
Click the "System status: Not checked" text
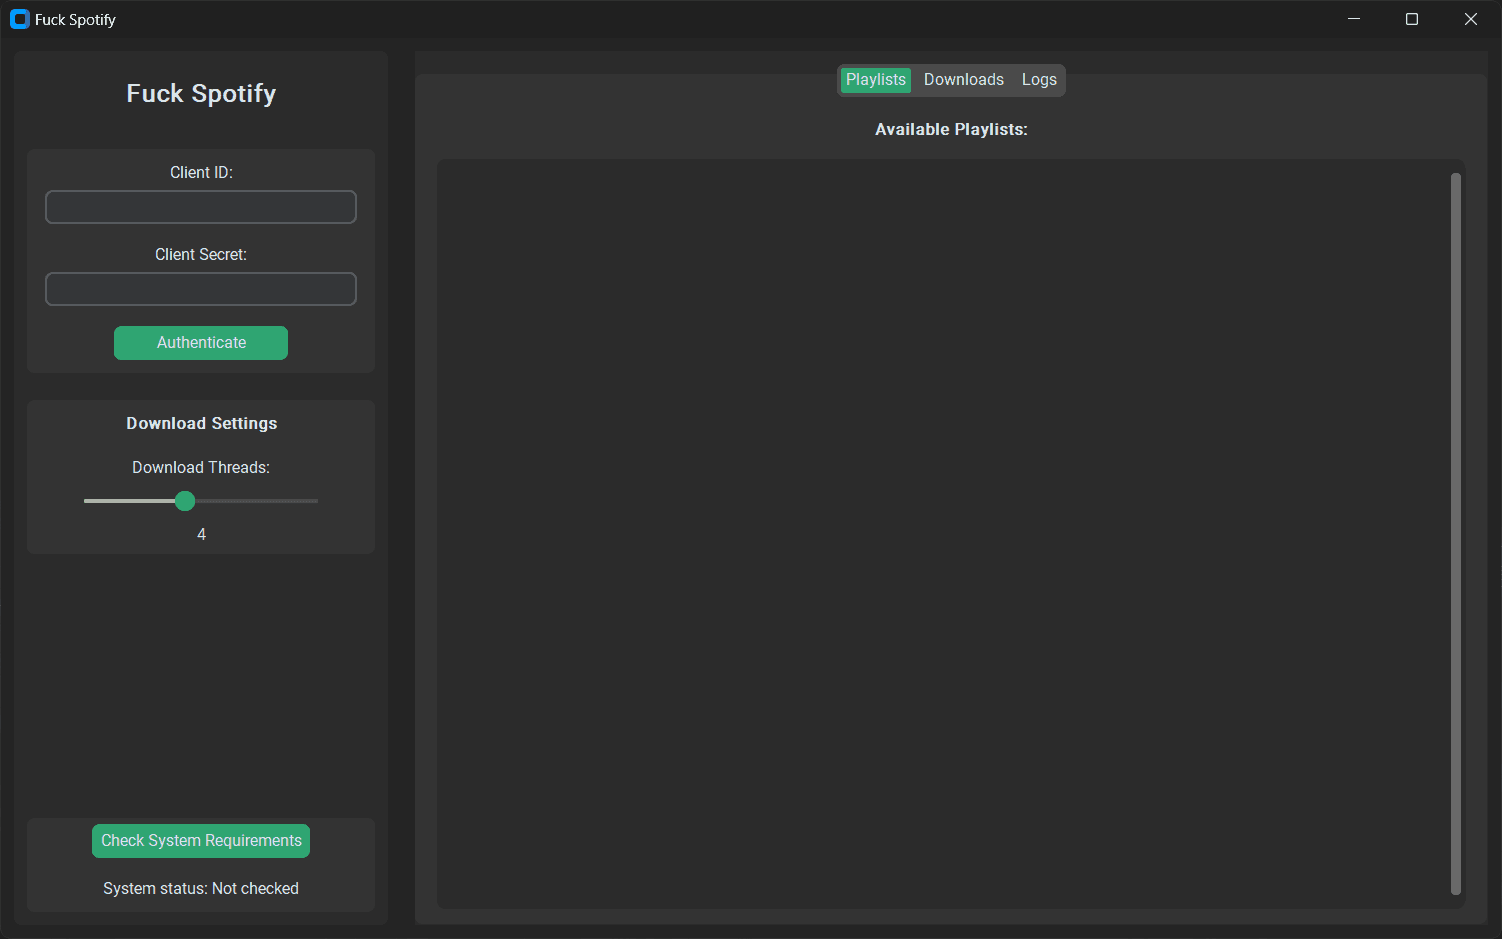point(201,888)
